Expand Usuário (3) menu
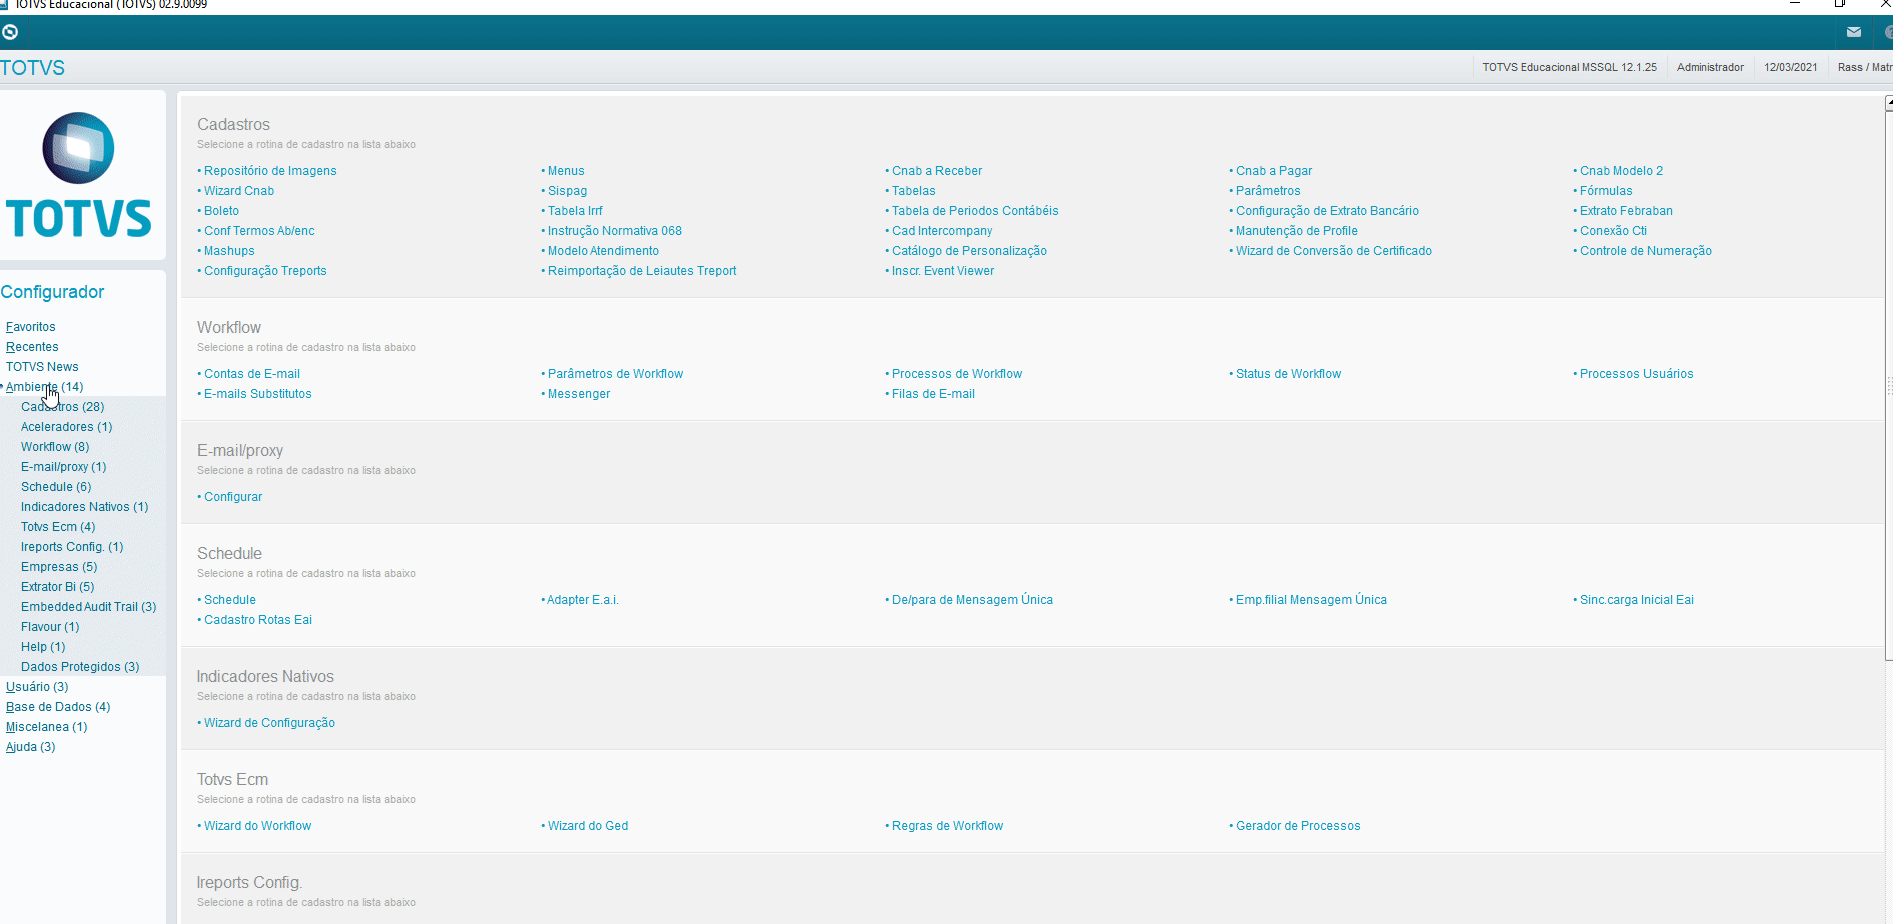This screenshot has height=924, width=1893. point(37,687)
